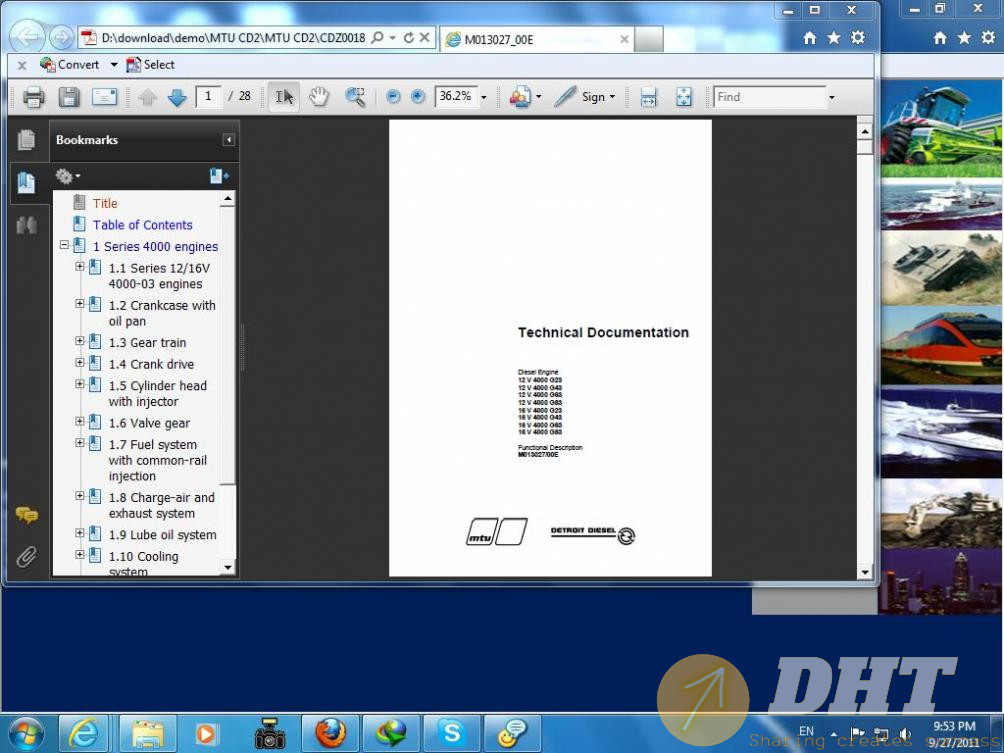
Task: Click the page number input field
Action: point(208,97)
